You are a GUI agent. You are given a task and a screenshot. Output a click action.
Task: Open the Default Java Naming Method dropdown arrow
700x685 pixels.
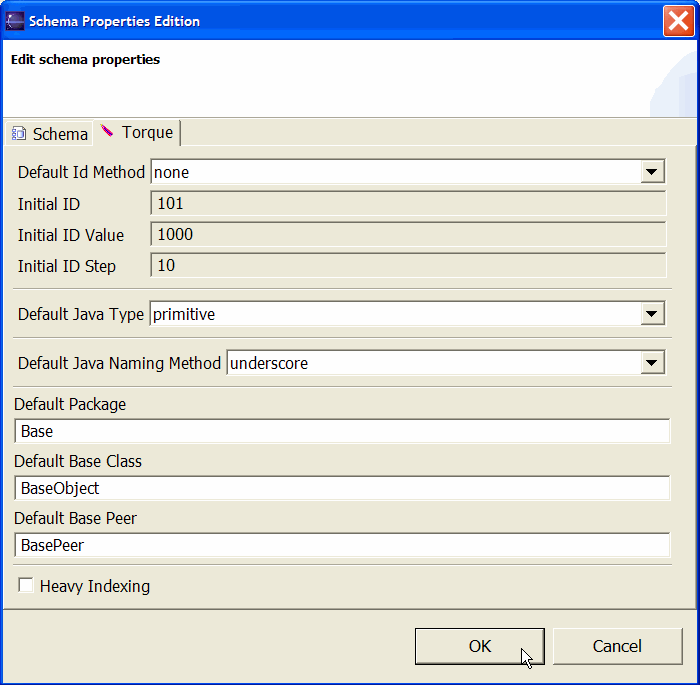[652, 363]
